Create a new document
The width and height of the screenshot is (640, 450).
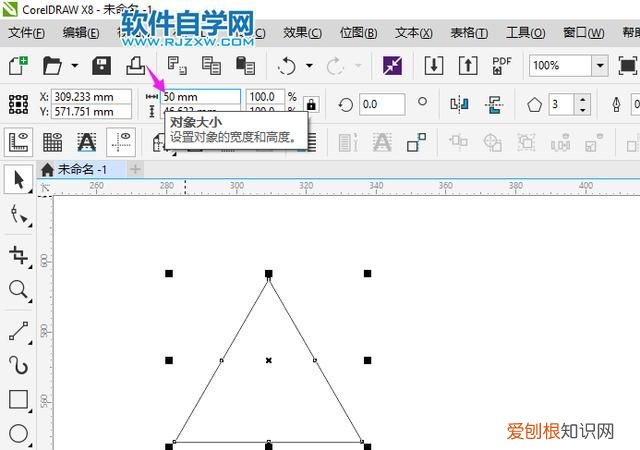pos(18,65)
